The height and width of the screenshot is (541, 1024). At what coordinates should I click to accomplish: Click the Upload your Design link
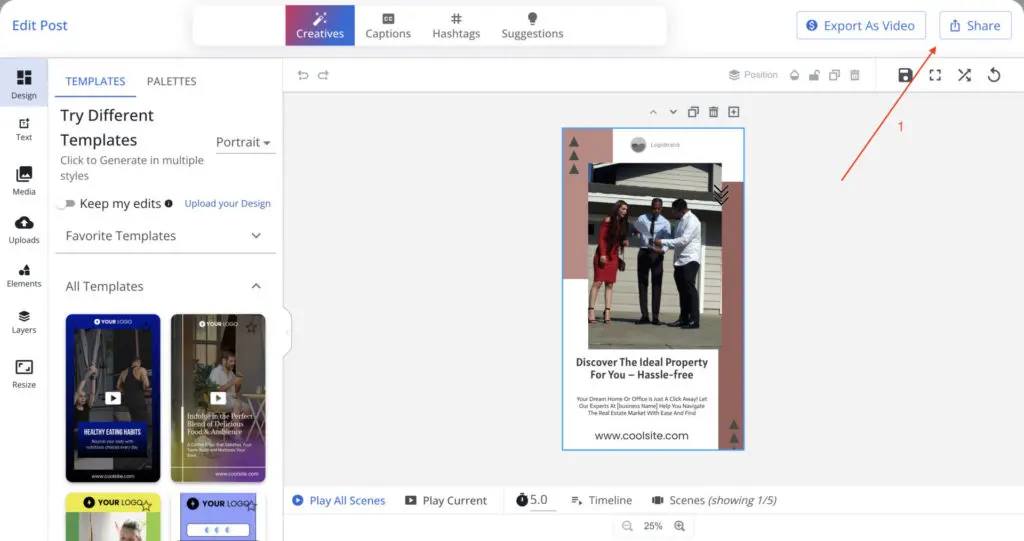pyautogui.click(x=227, y=204)
